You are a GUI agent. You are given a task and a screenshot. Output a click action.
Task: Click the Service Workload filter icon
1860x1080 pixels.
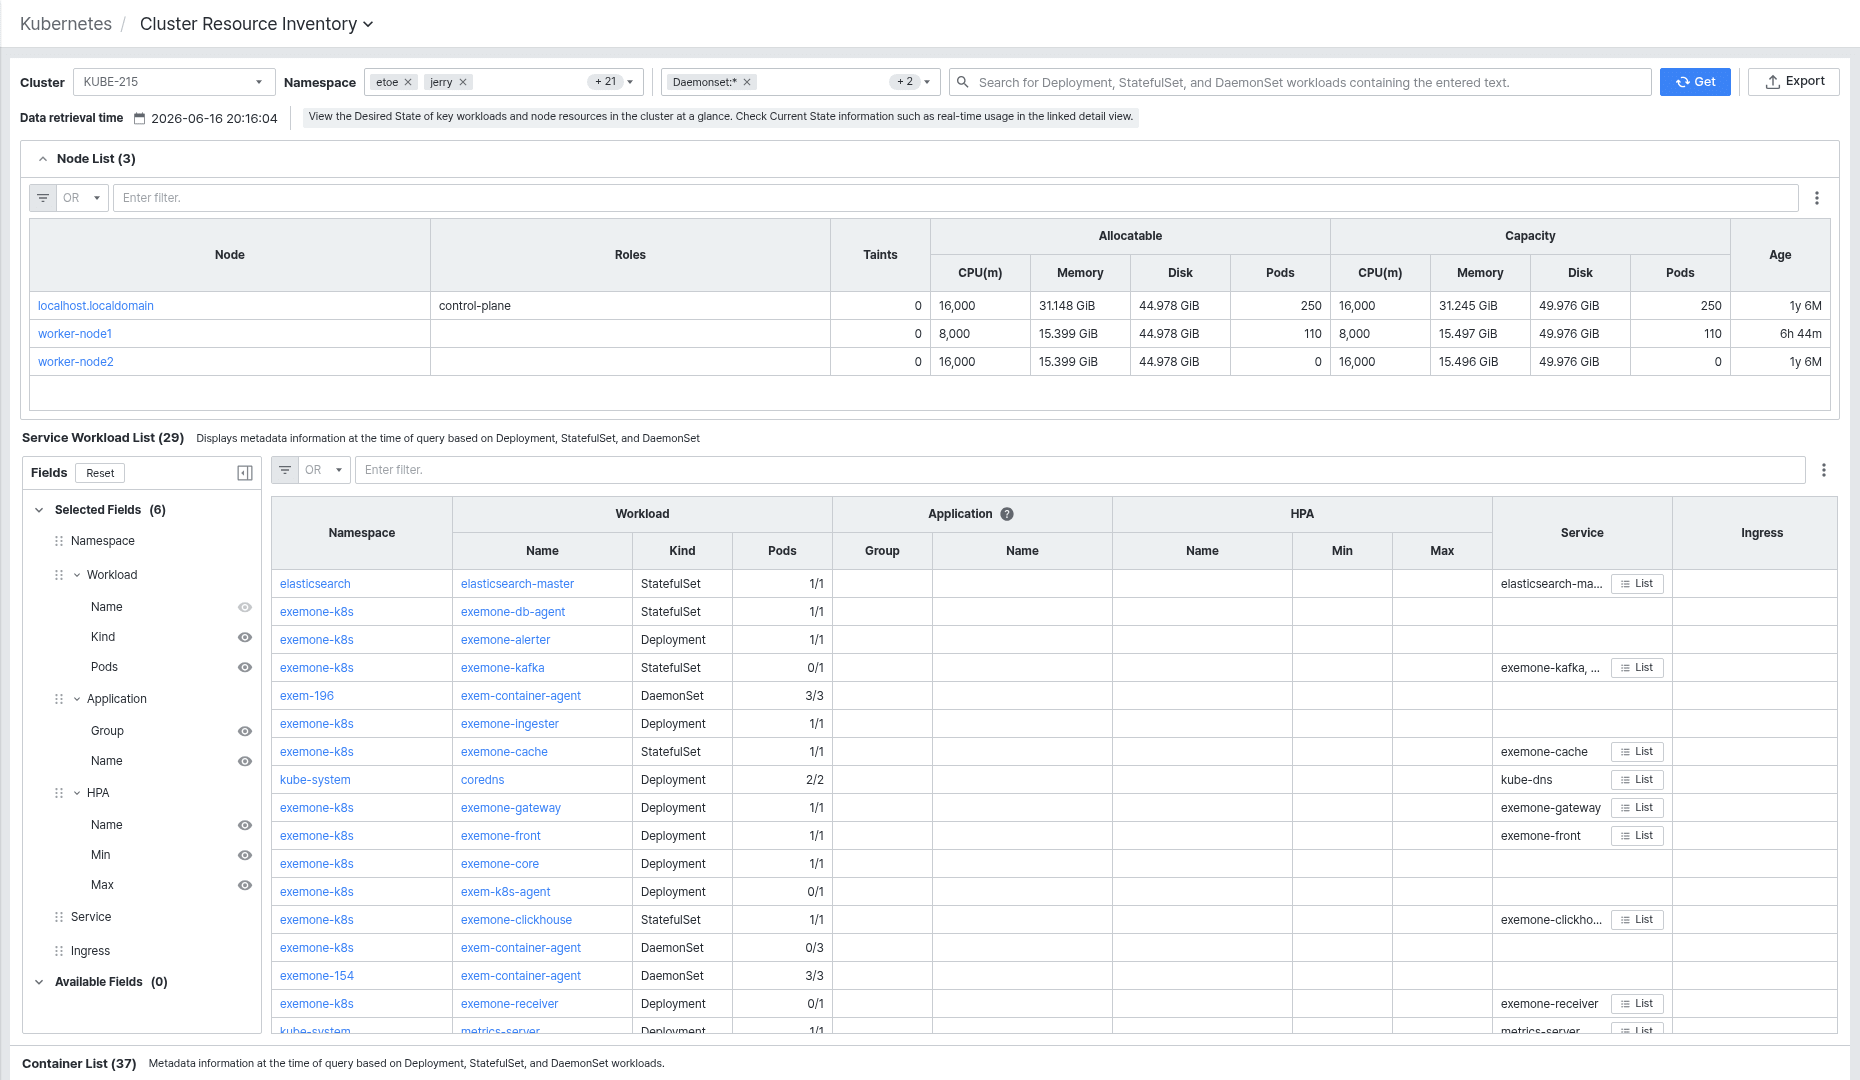click(285, 470)
